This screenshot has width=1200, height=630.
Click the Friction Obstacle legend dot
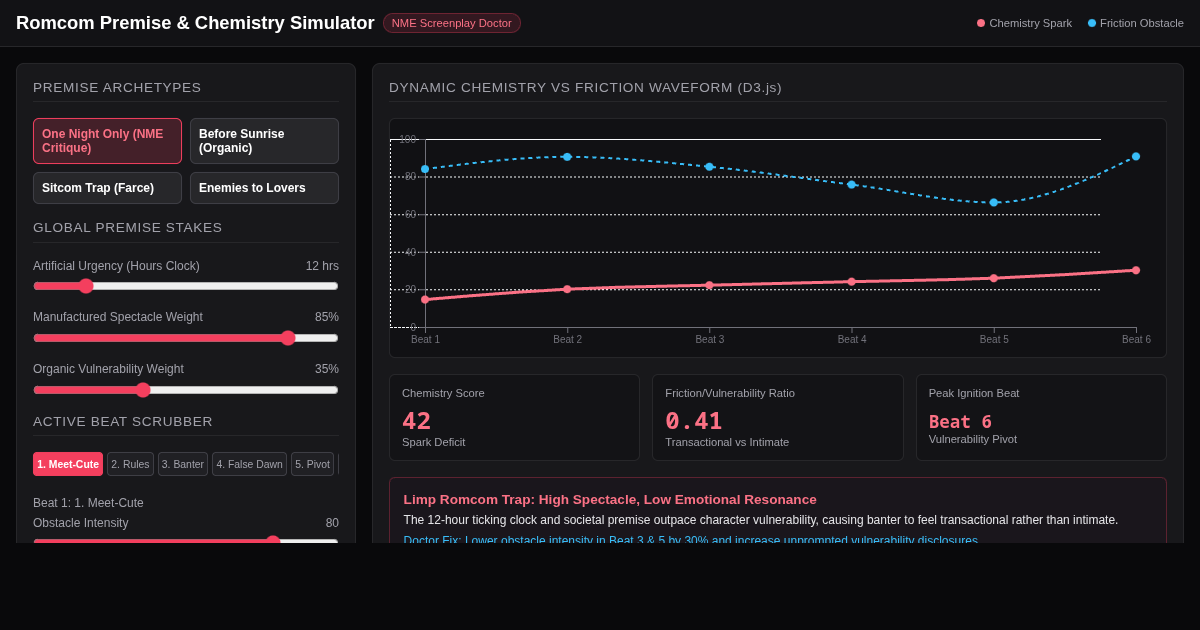1092,23
